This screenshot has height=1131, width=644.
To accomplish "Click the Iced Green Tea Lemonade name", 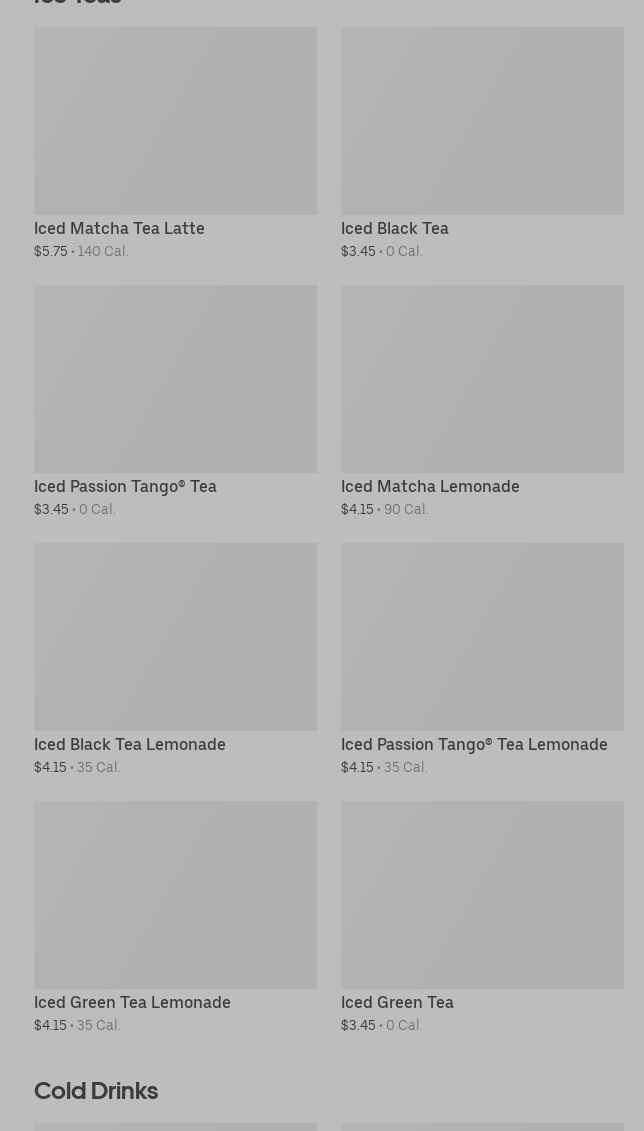I will click(132, 1002).
